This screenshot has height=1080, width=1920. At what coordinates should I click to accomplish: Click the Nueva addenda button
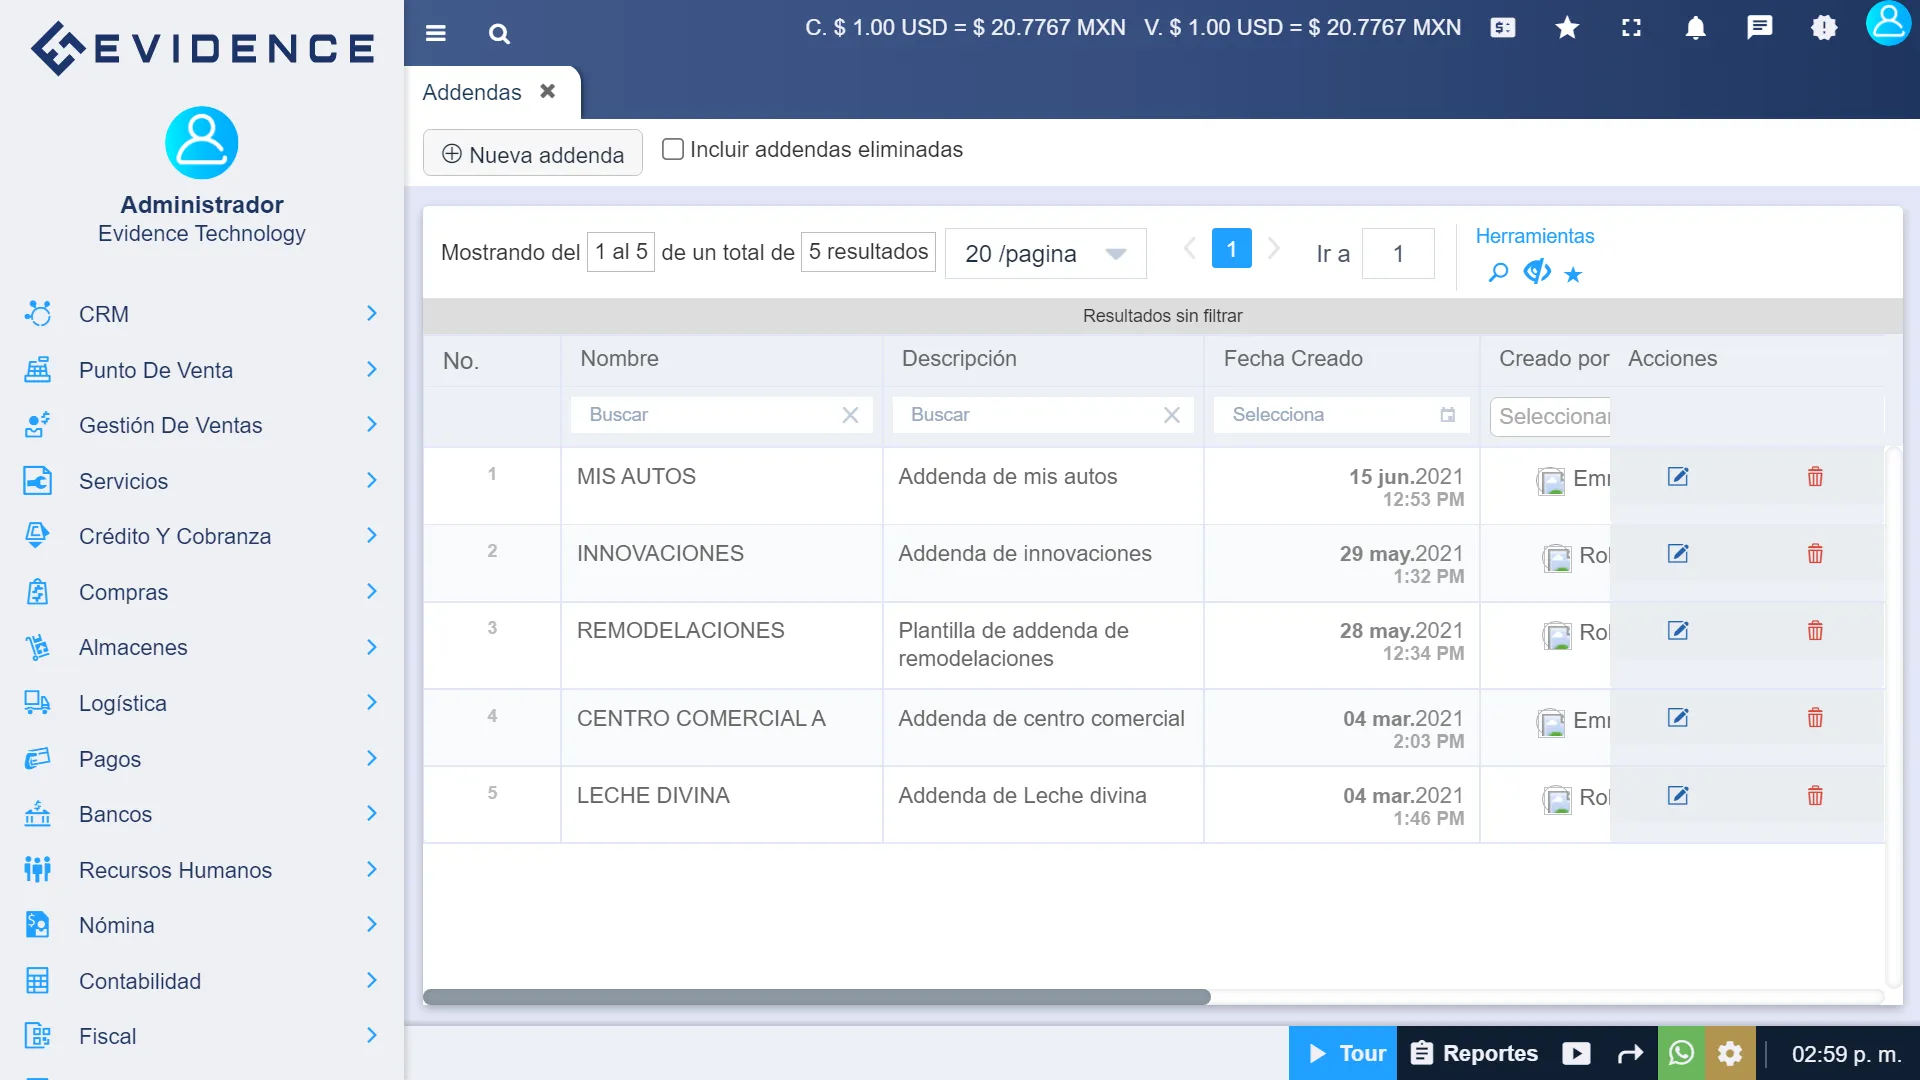pos(532,153)
